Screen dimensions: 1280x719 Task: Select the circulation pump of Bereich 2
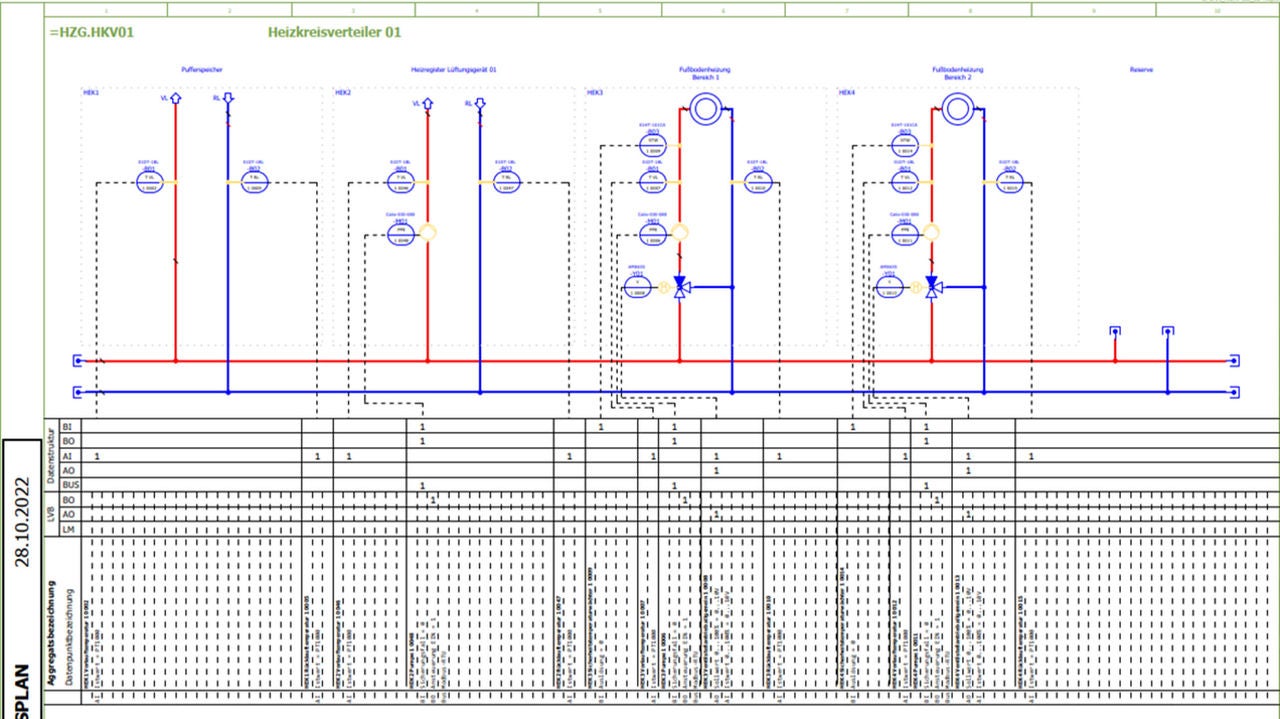[x=957, y=108]
